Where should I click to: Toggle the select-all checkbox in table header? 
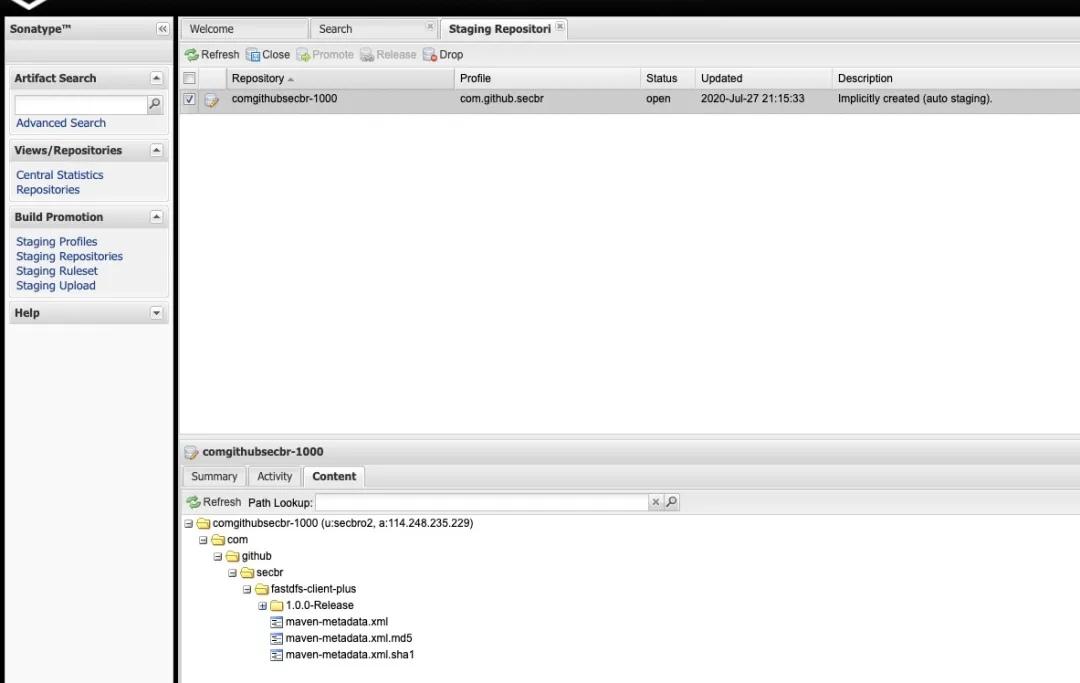pyautogui.click(x=189, y=78)
